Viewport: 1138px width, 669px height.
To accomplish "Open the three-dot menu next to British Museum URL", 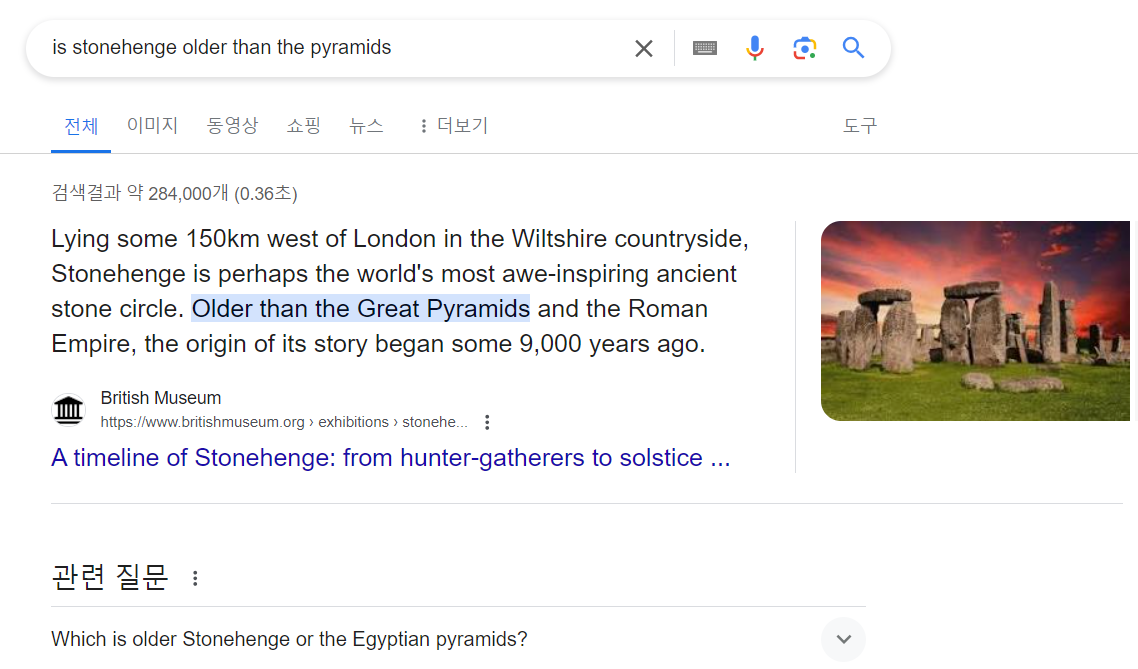I will point(487,422).
